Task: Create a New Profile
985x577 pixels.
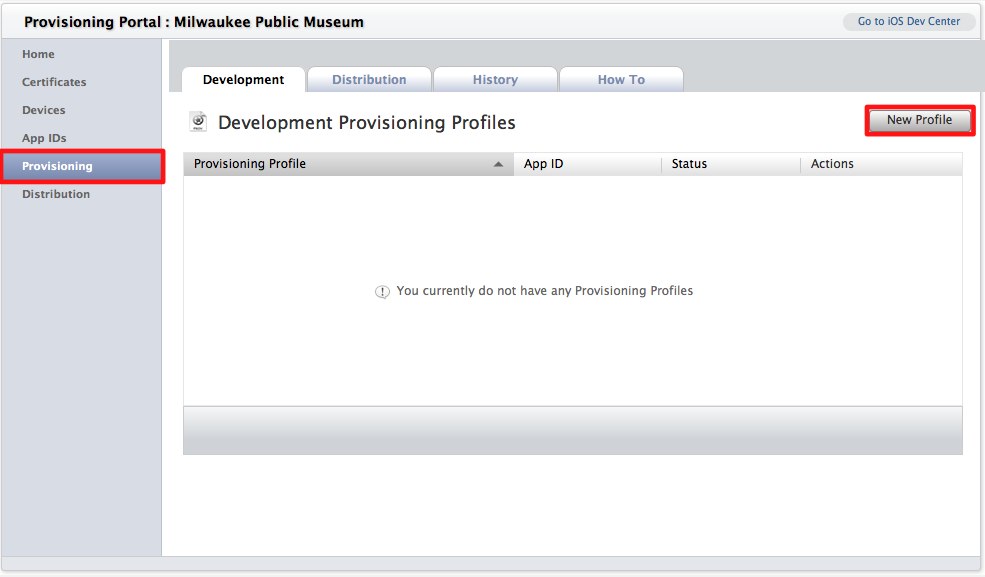Action: tap(920, 120)
